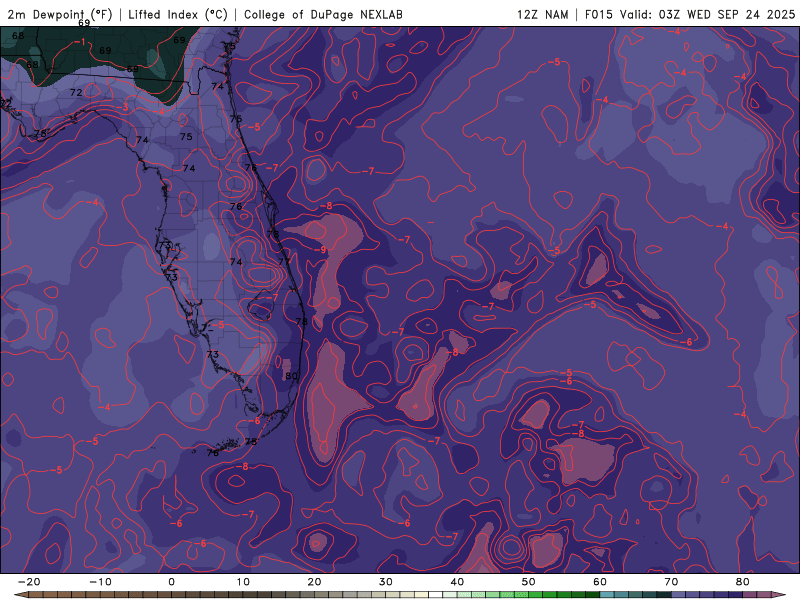Click the '77' dewpoint value on the map
This screenshot has height=600, width=800.
click(284, 261)
